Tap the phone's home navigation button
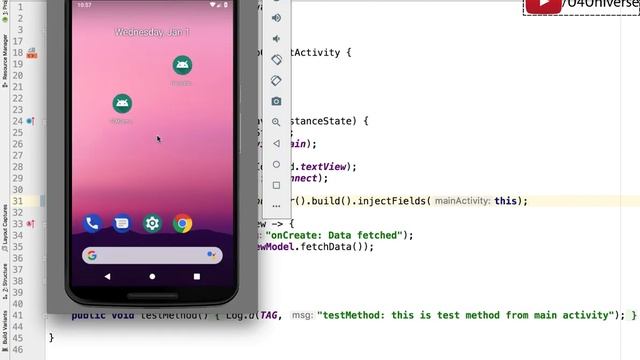640x360 pixels. pos(152,276)
